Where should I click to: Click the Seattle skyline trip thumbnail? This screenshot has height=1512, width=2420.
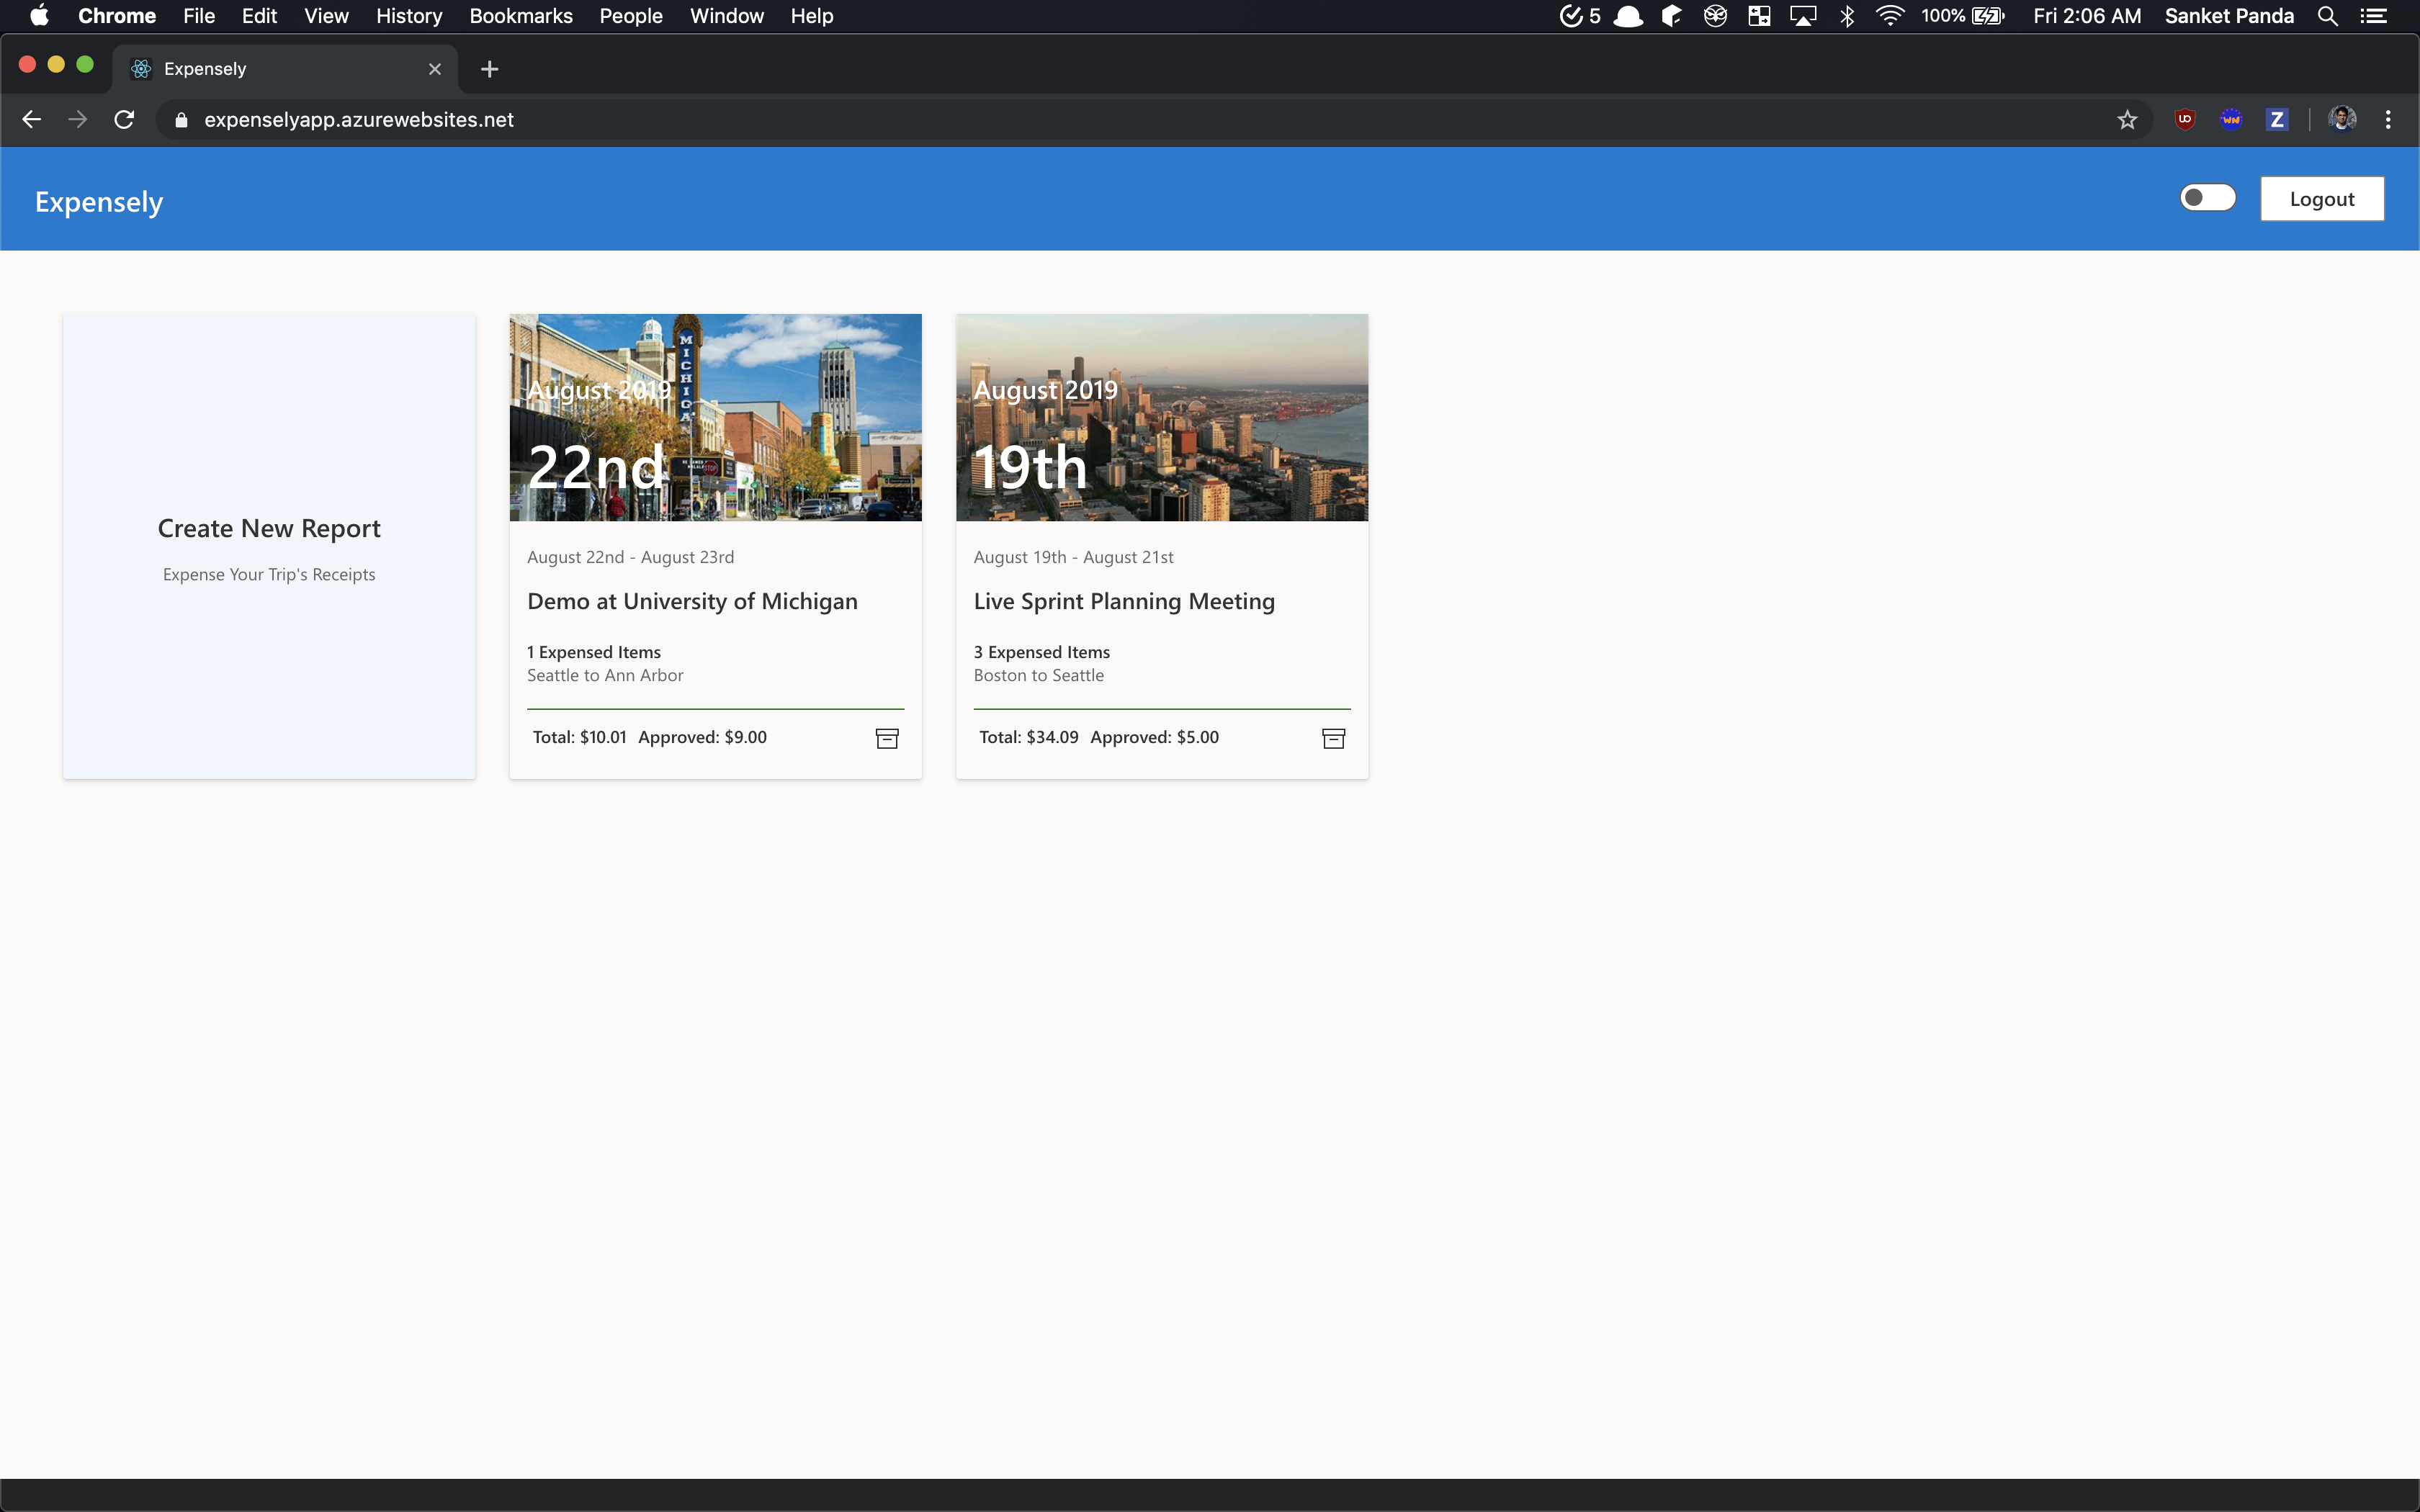(1161, 417)
